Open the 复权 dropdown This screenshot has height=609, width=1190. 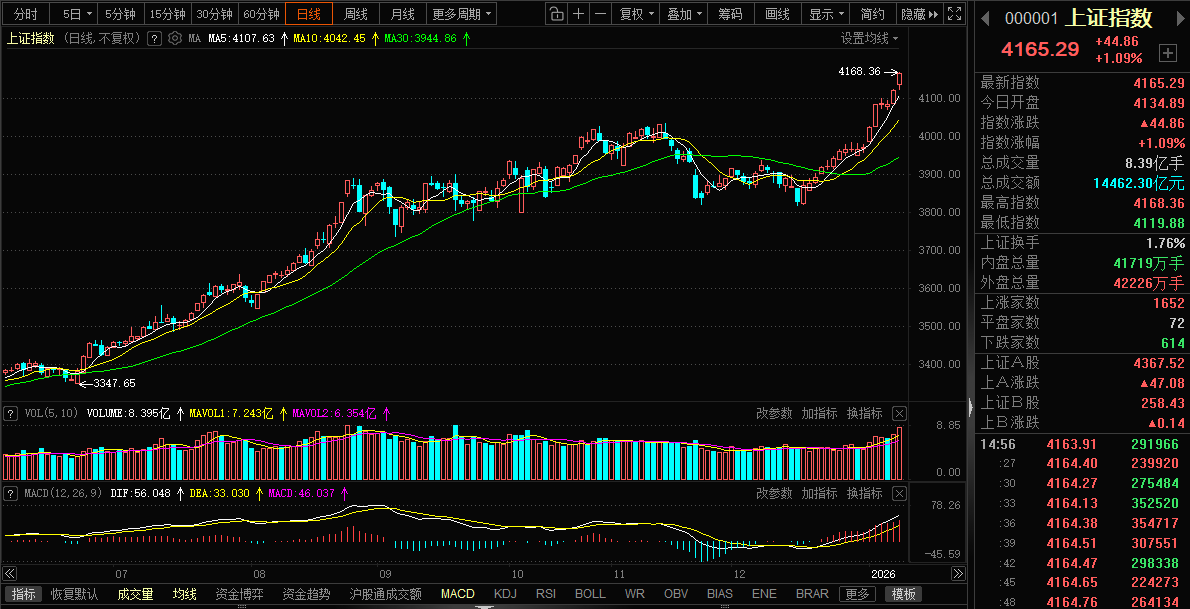click(x=637, y=14)
